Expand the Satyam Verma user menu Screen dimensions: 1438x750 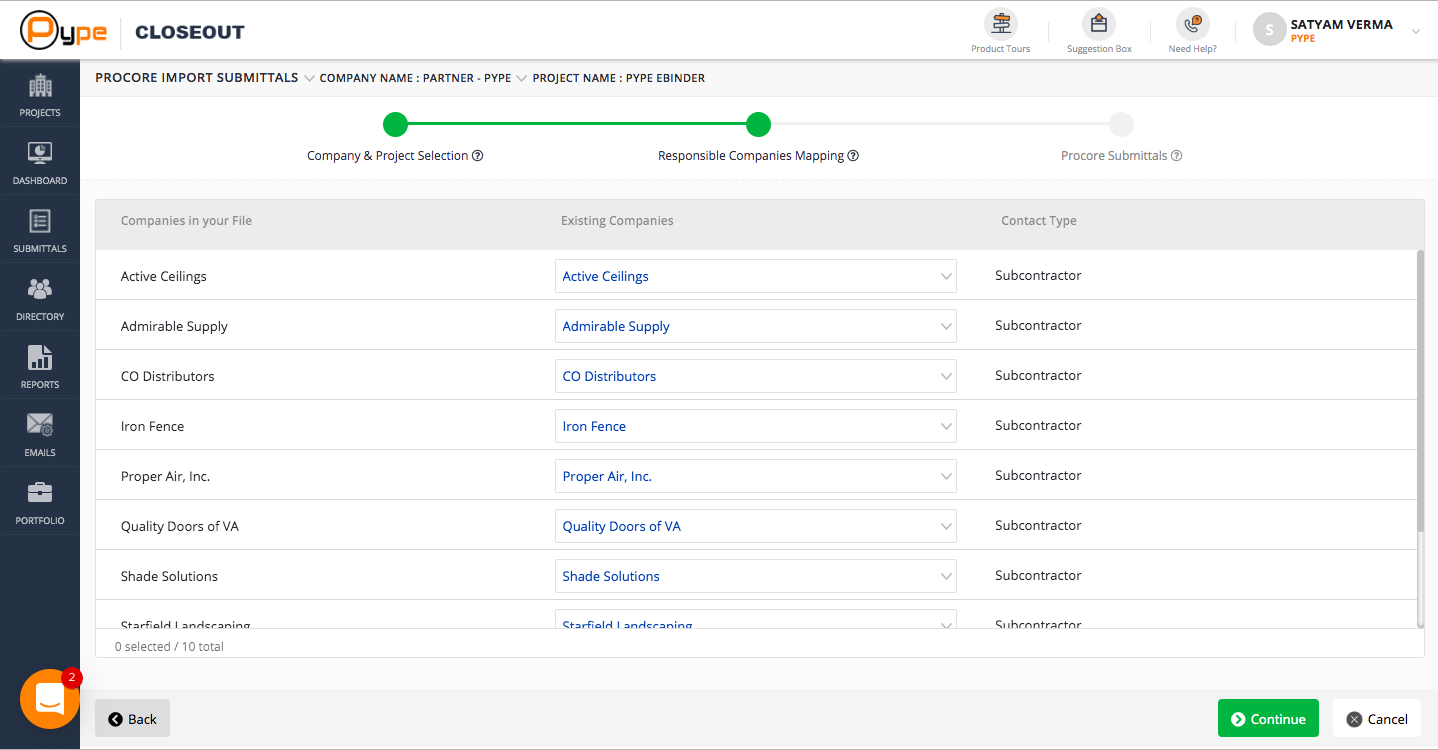pyautogui.click(x=1415, y=31)
